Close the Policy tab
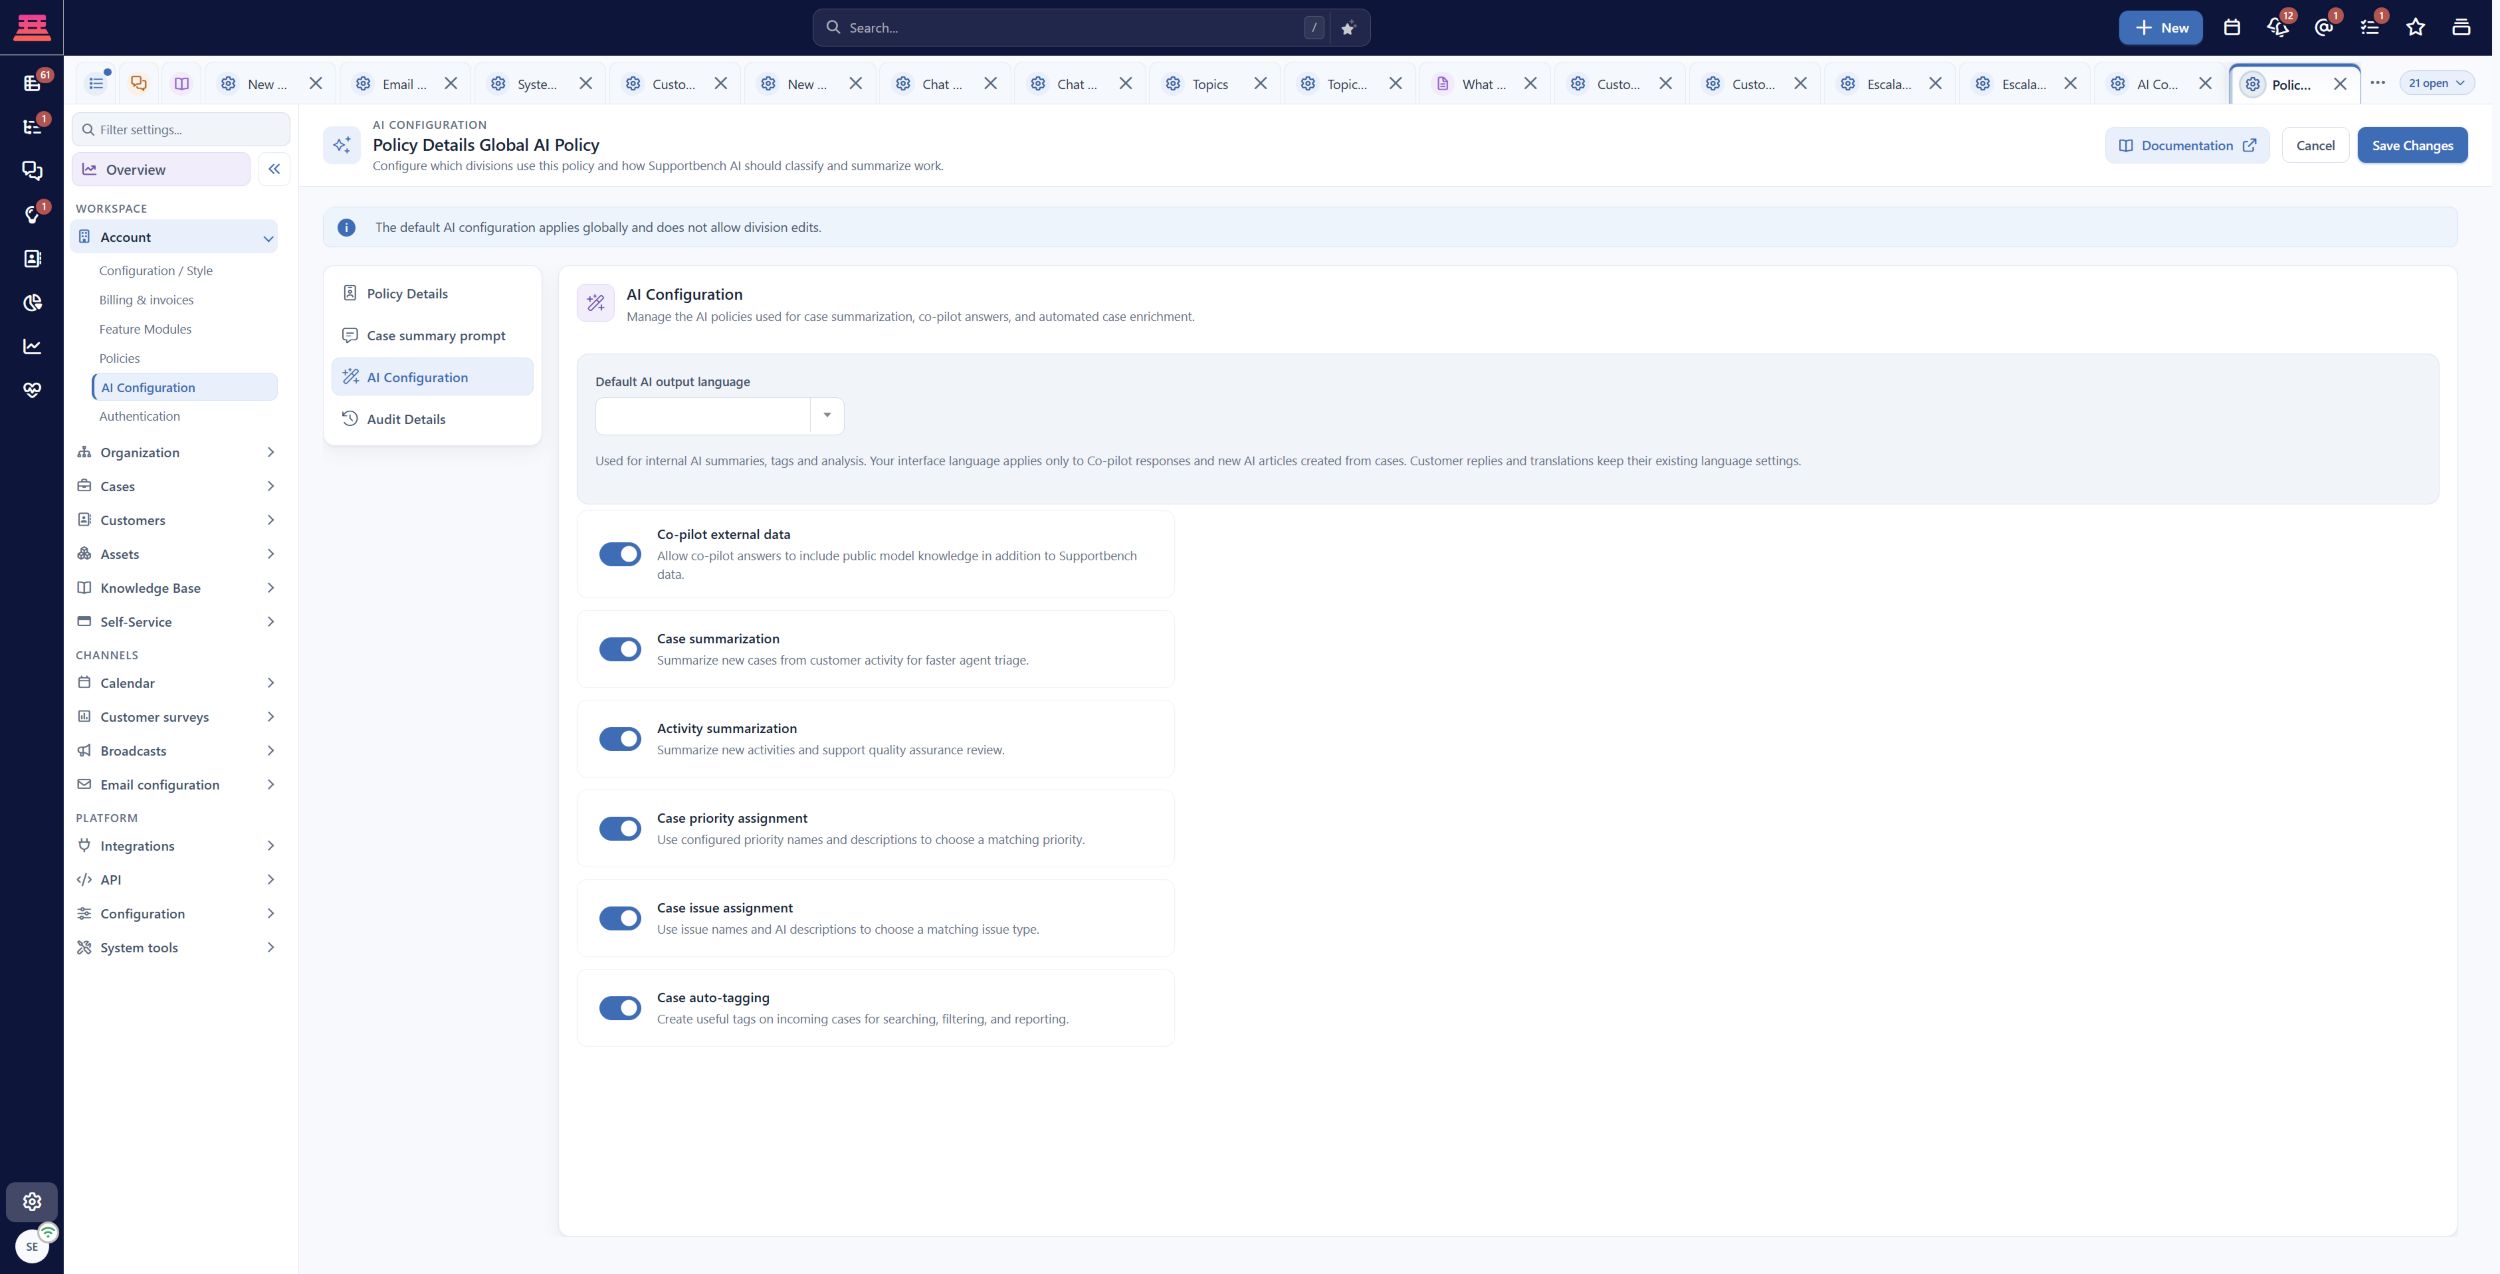The height and width of the screenshot is (1274, 2500). [2339, 84]
